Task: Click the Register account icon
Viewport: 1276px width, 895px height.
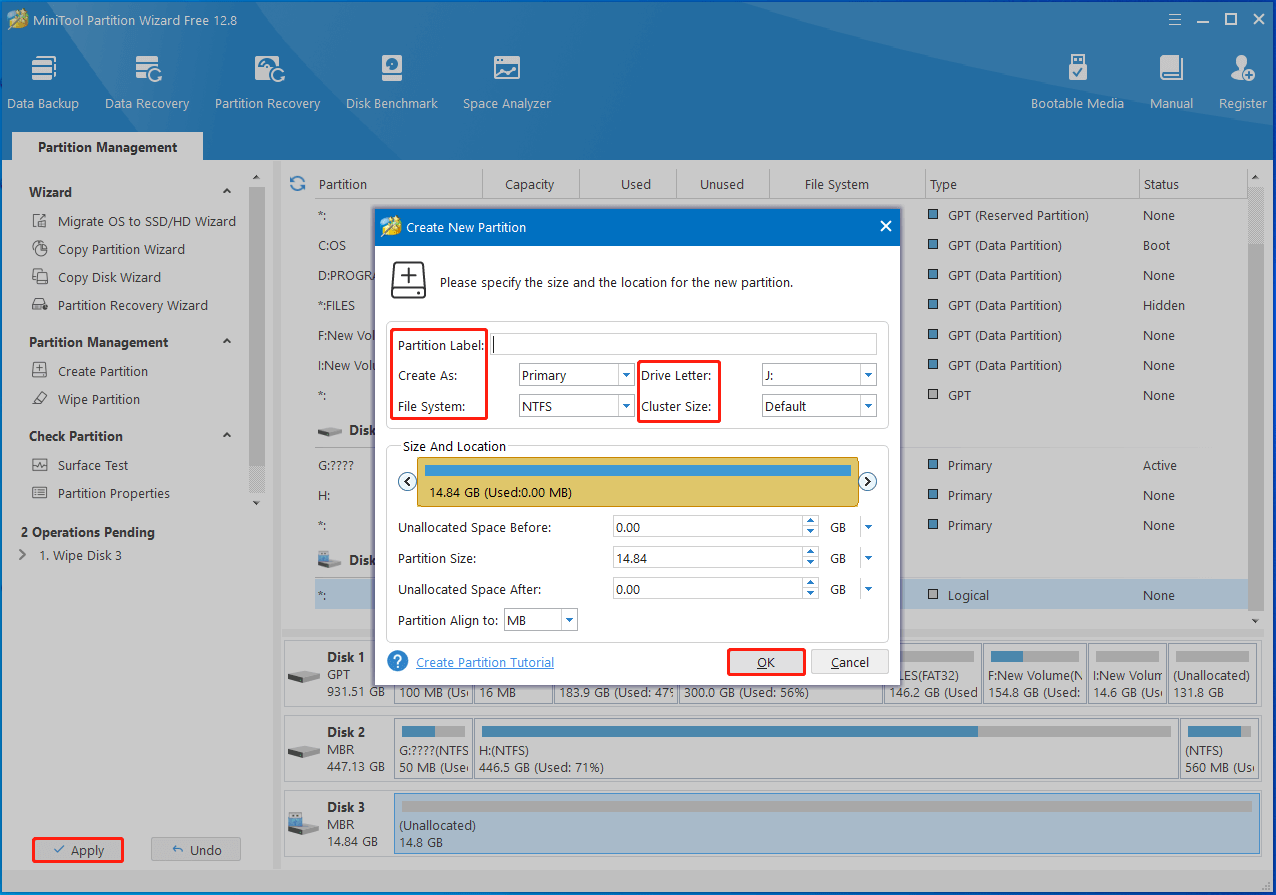Action: [x=1243, y=82]
